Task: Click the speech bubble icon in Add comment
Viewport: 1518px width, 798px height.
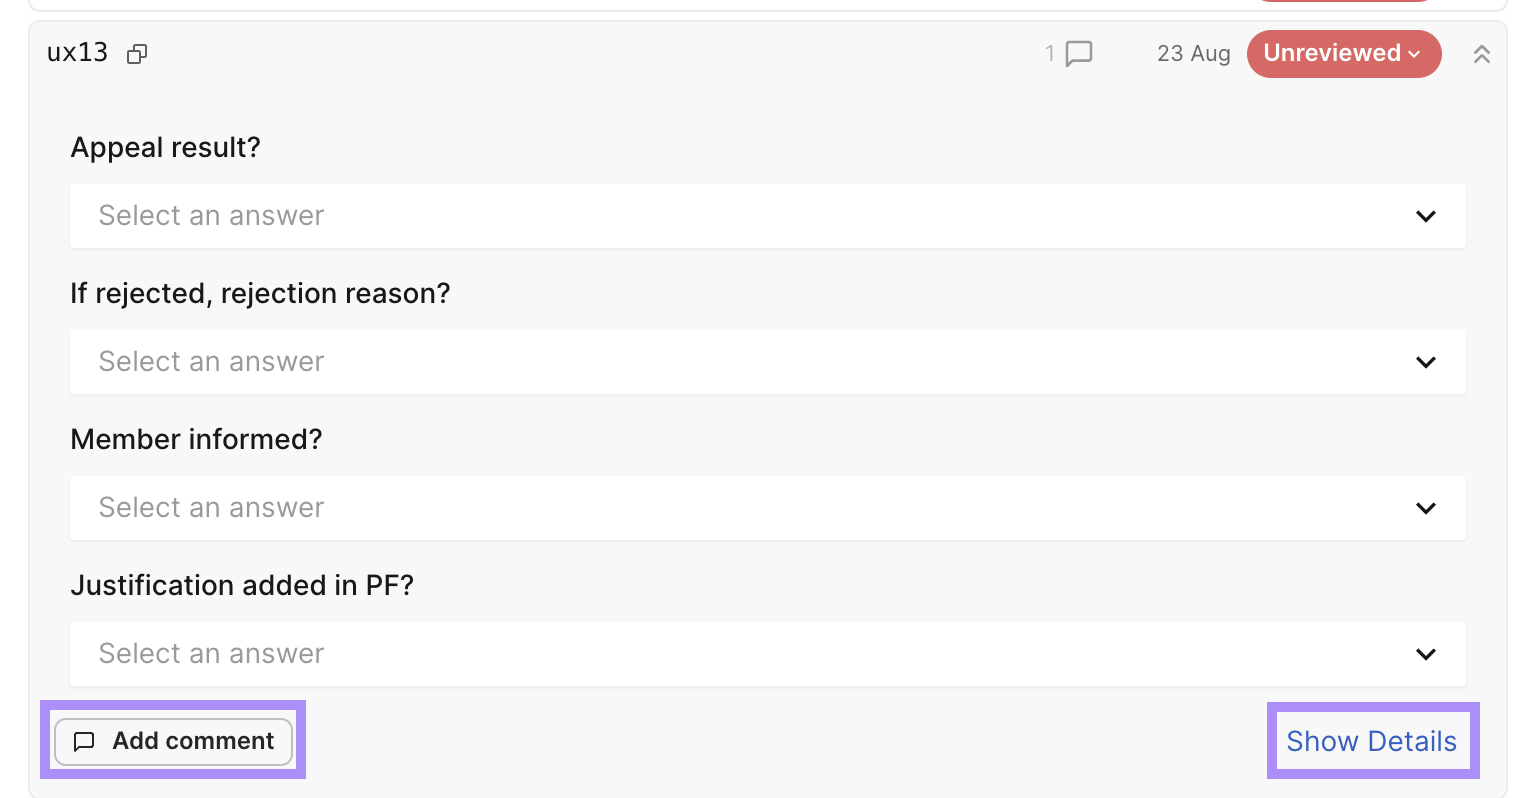Action: tap(85, 741)
